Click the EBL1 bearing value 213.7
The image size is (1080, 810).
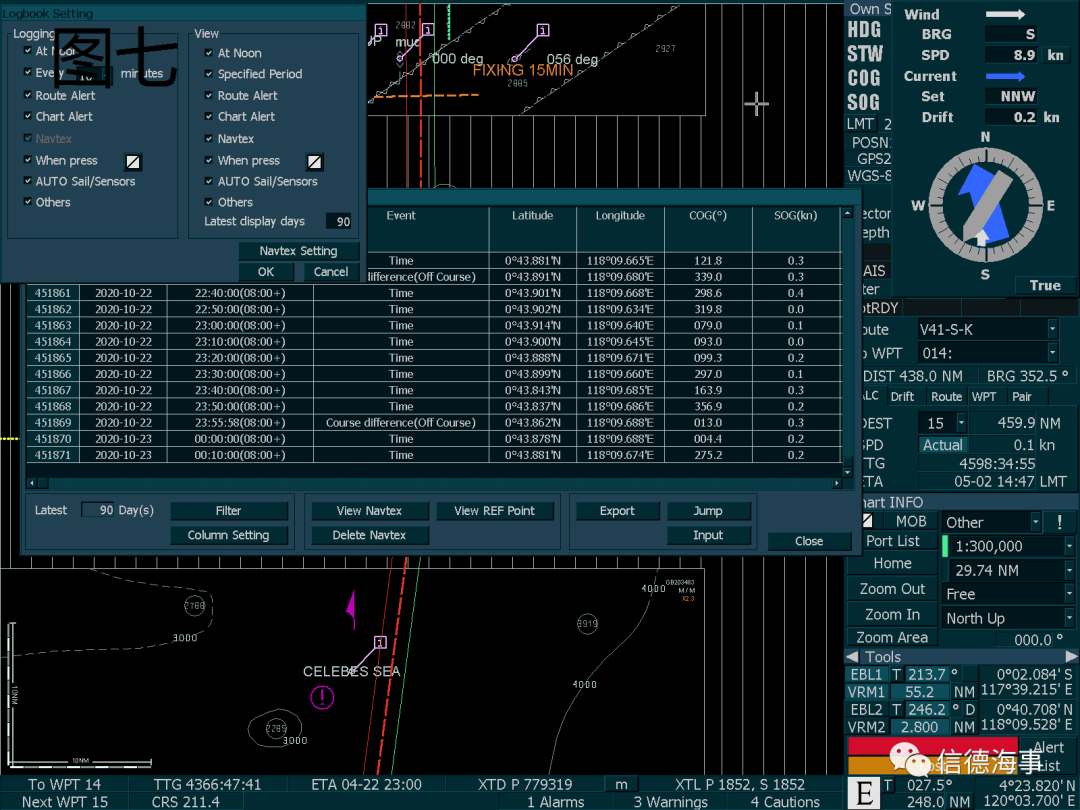coord(926,674)
